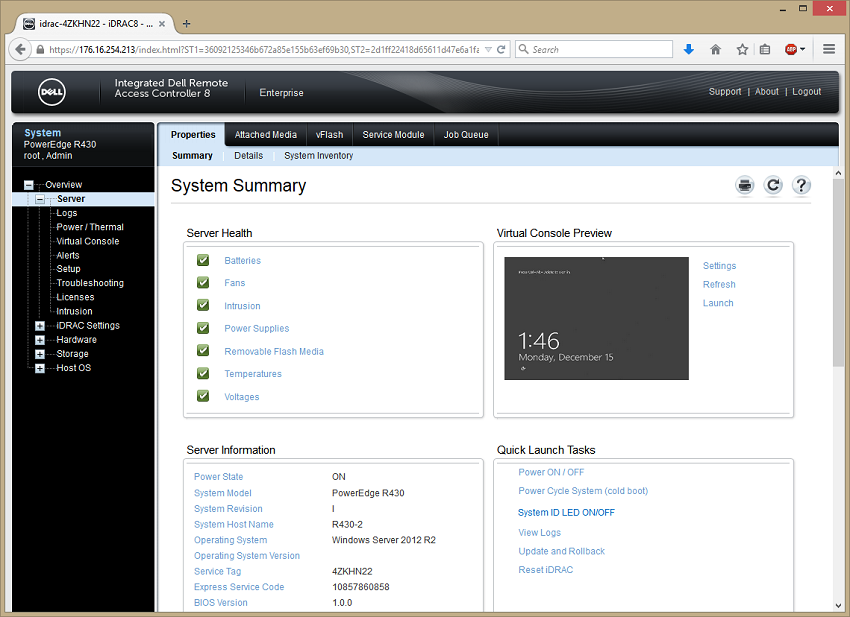850x617 pixels.
Task: Click the padlock site security icon
Action: tap(40, 49)
